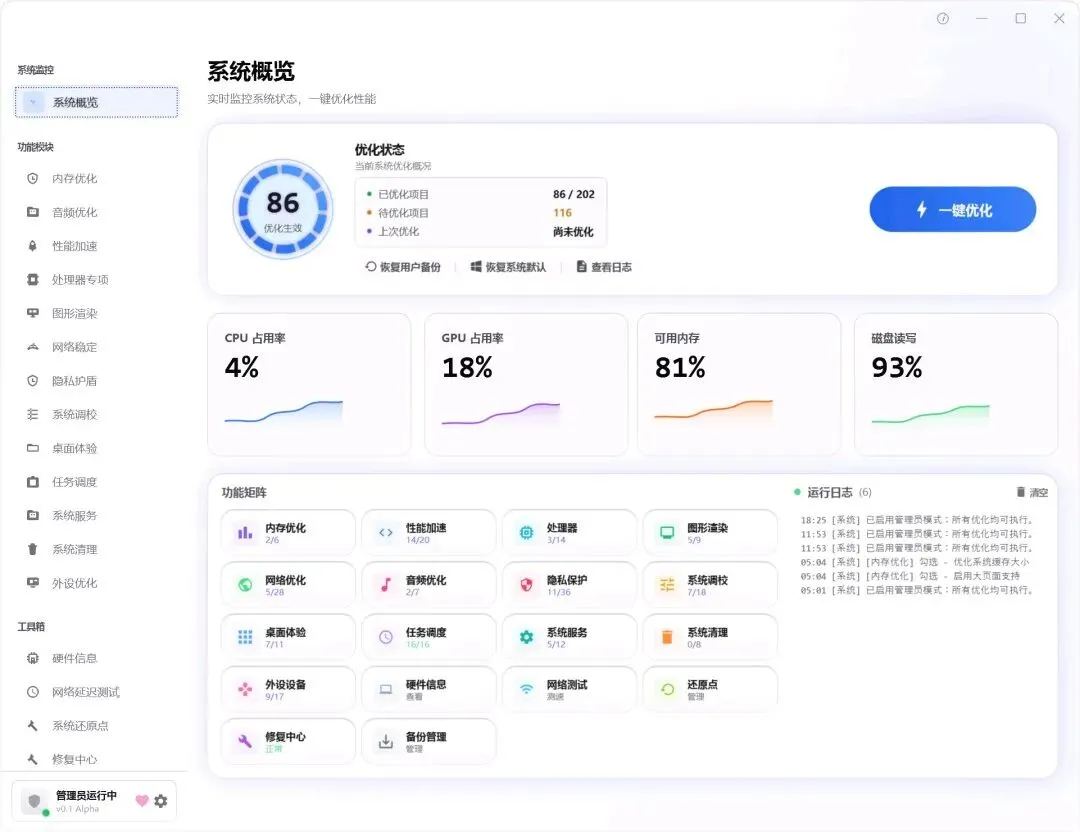Click the 一键优化 button
This screenshot has width=1080, height=832.
click(x=953, y=209)
